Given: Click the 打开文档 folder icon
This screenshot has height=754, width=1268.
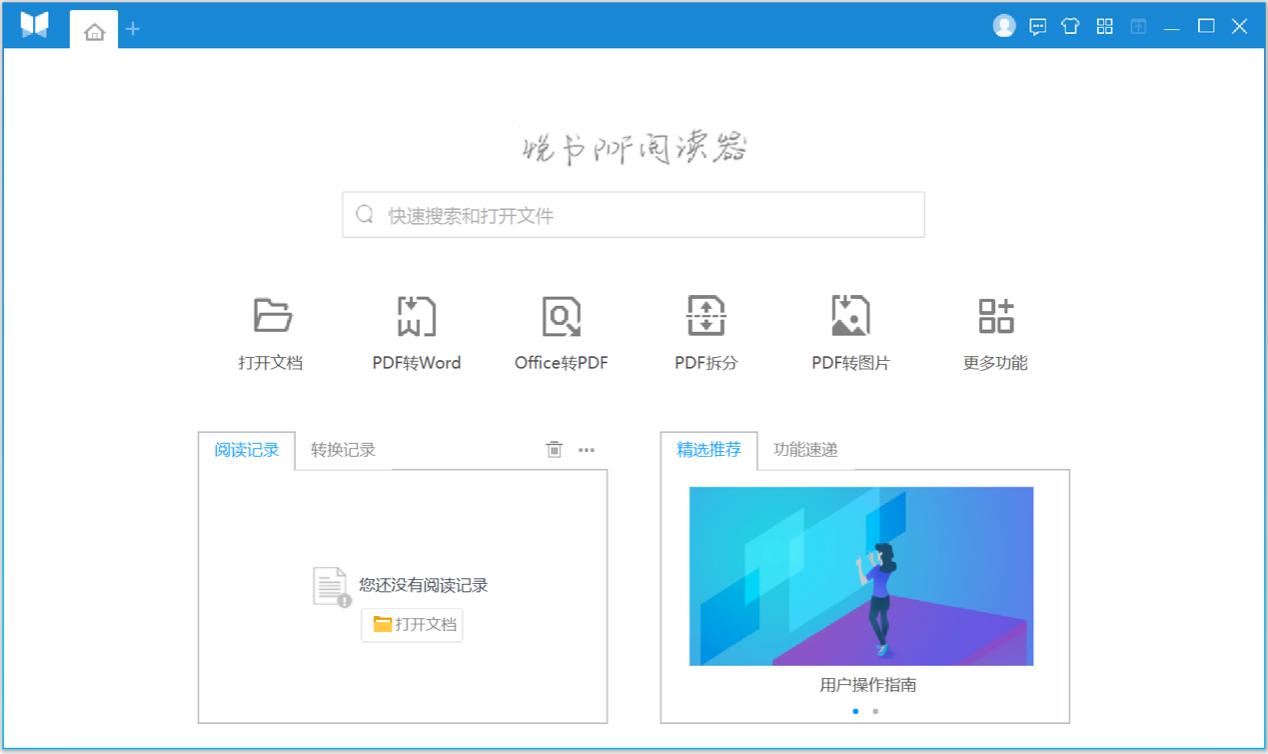Looking at the screenshot, I should pos(271,315).
